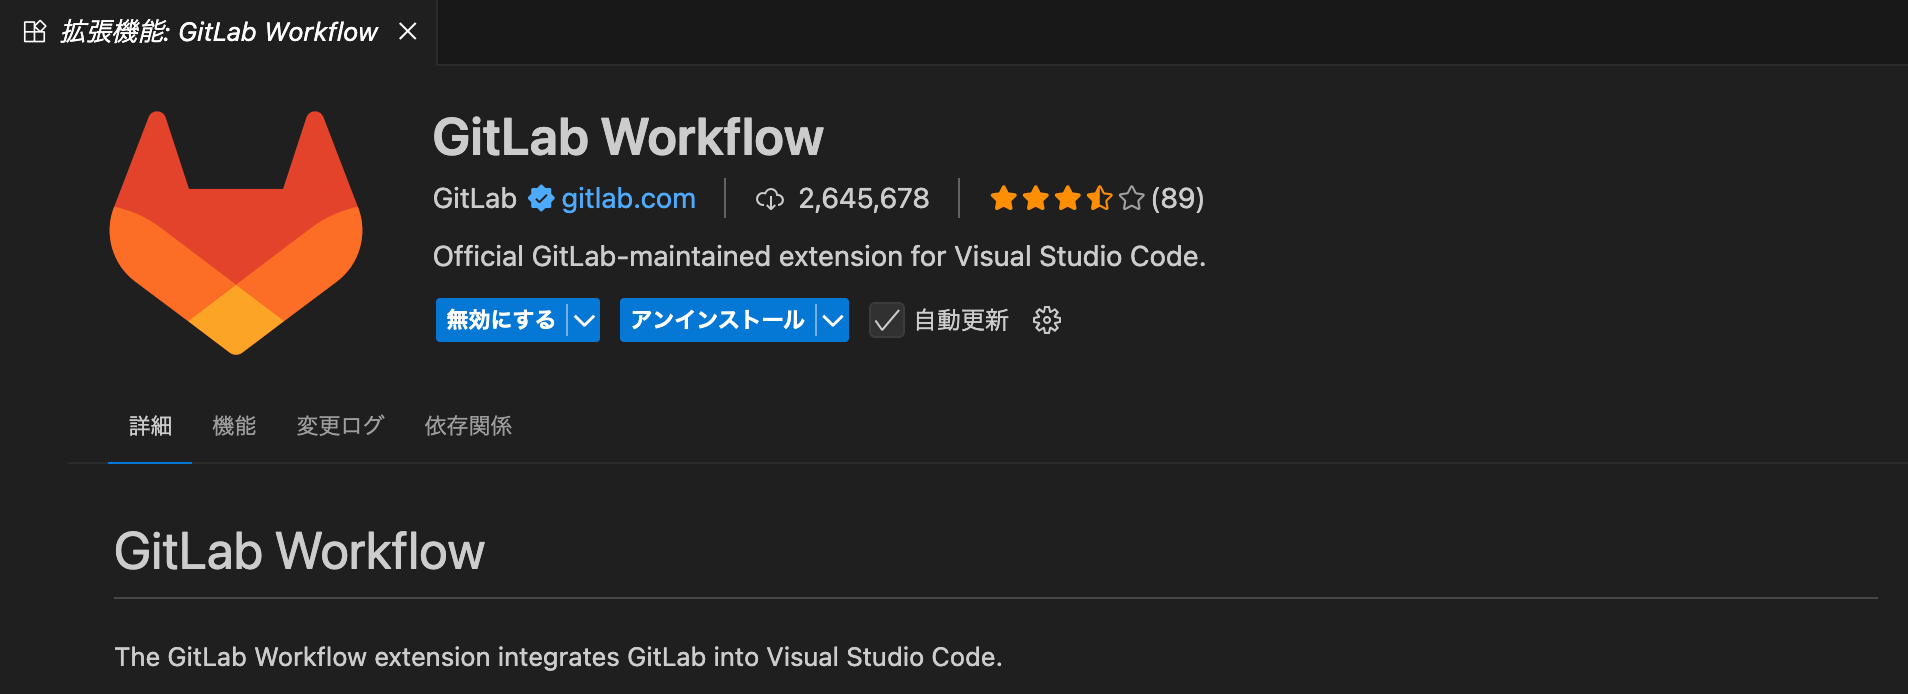
Task: Click the extension tab icon in title
Action: (35, 32)
